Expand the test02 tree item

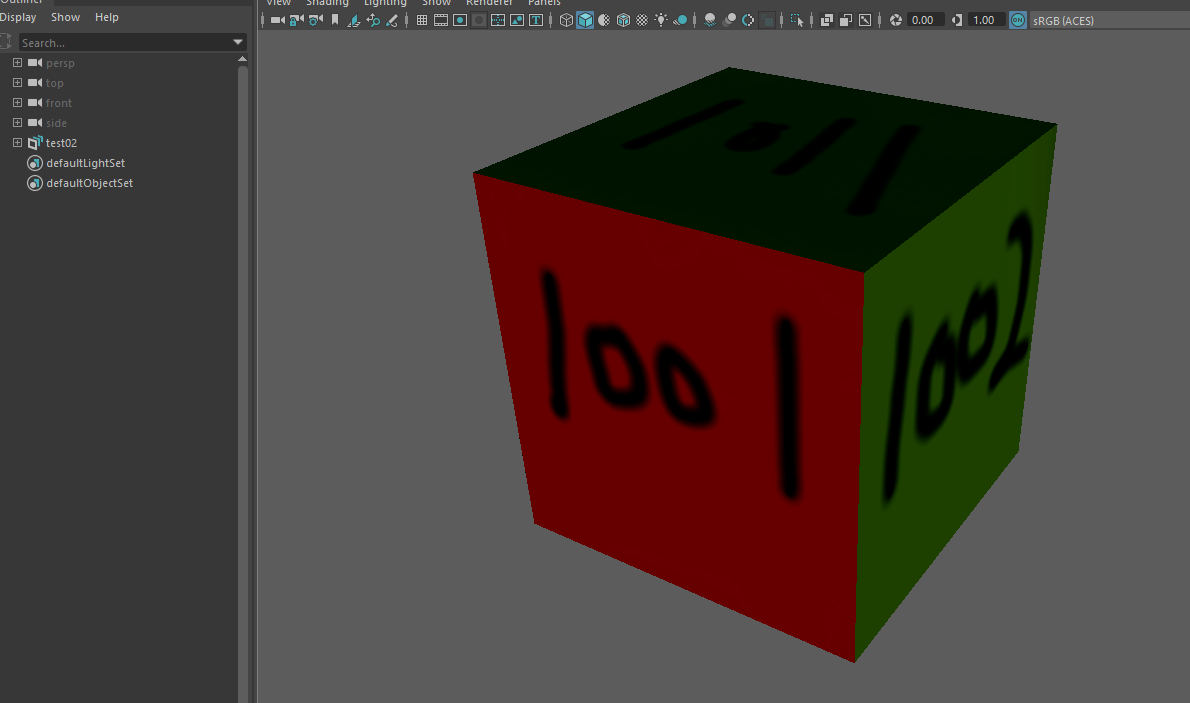pos(16,142)
